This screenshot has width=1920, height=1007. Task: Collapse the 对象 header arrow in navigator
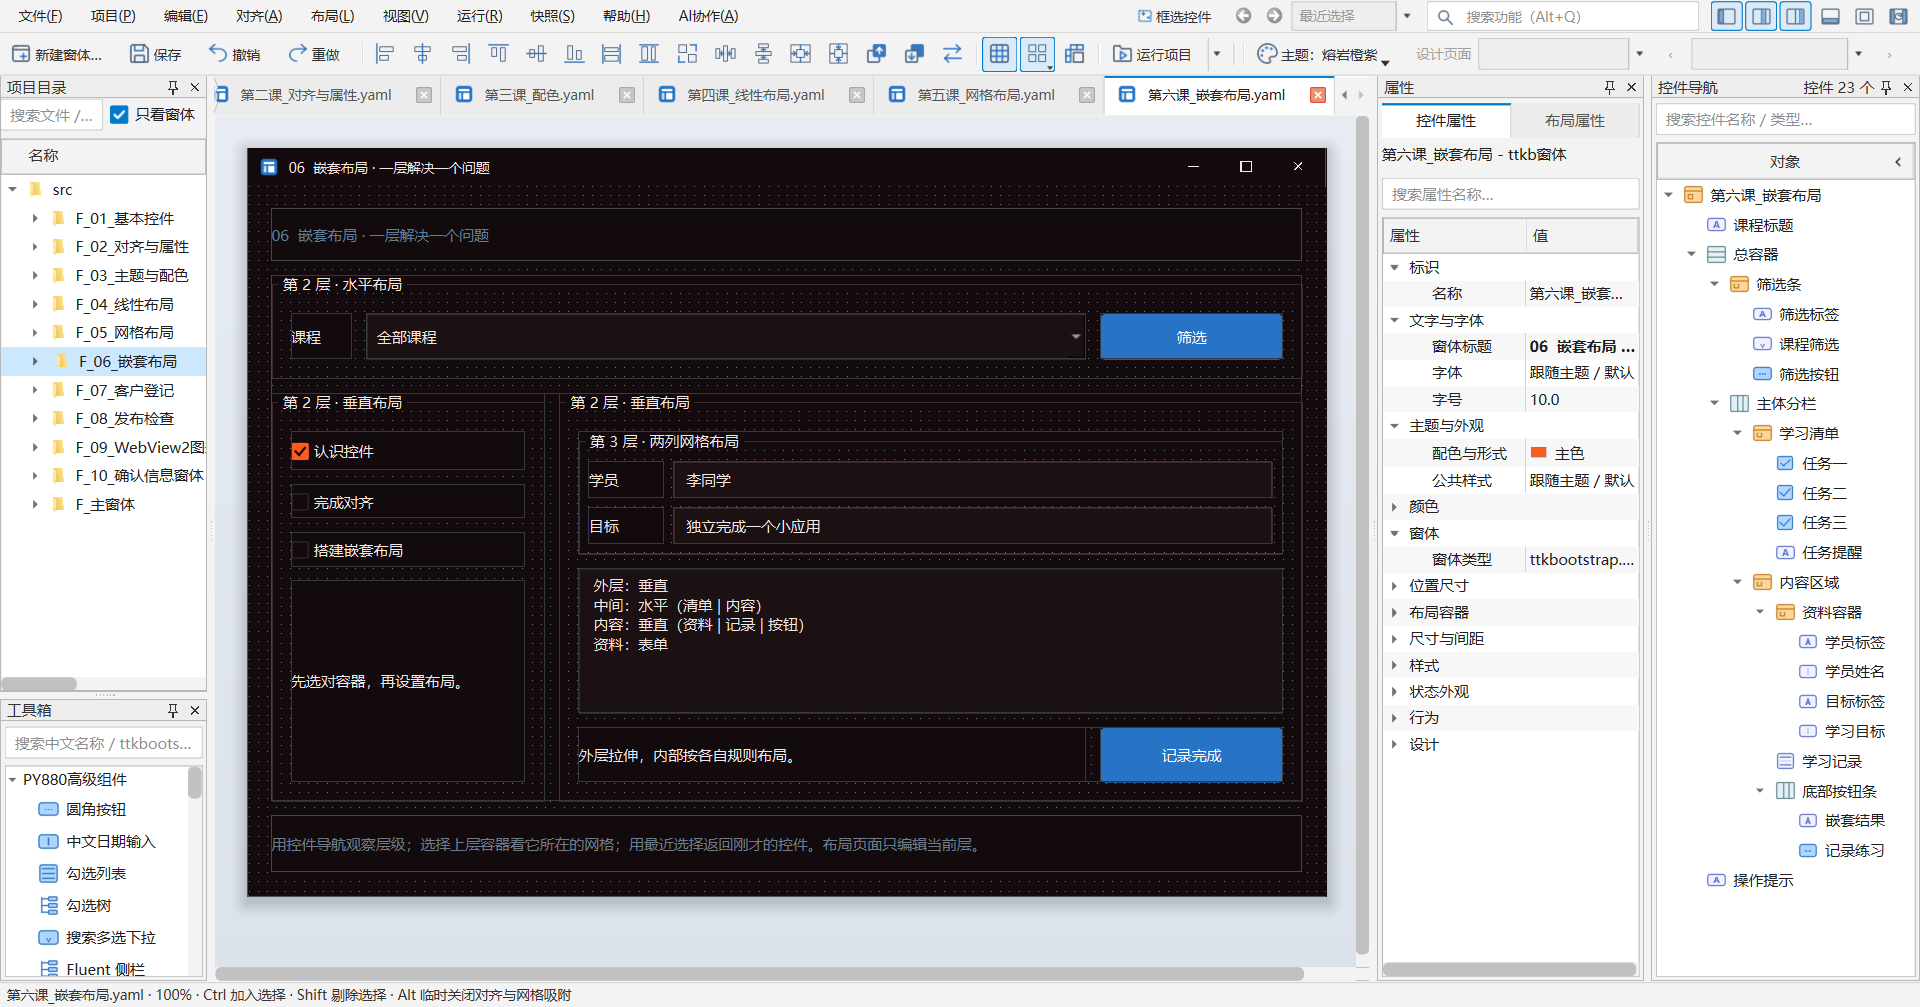point(1898,162)
